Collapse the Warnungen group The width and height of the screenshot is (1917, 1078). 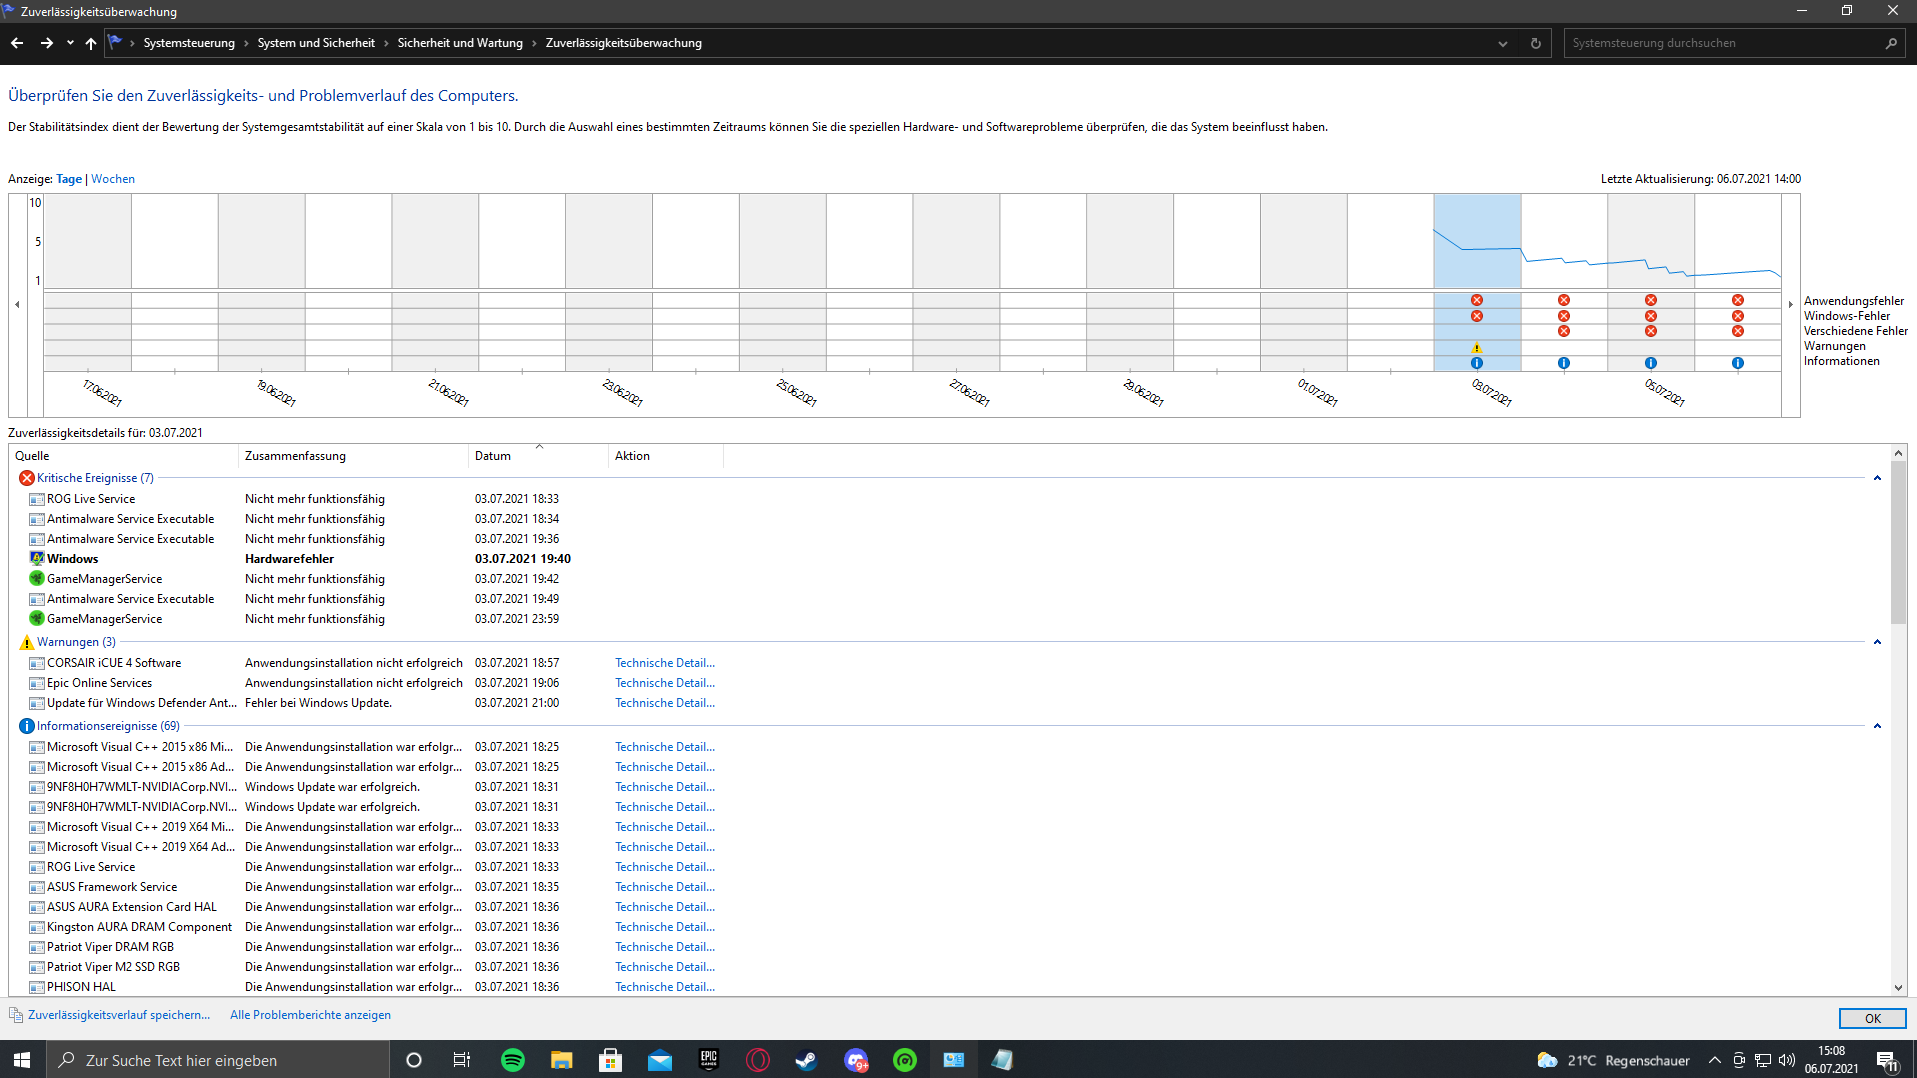pyautogui.click(x=1877, y=642)
